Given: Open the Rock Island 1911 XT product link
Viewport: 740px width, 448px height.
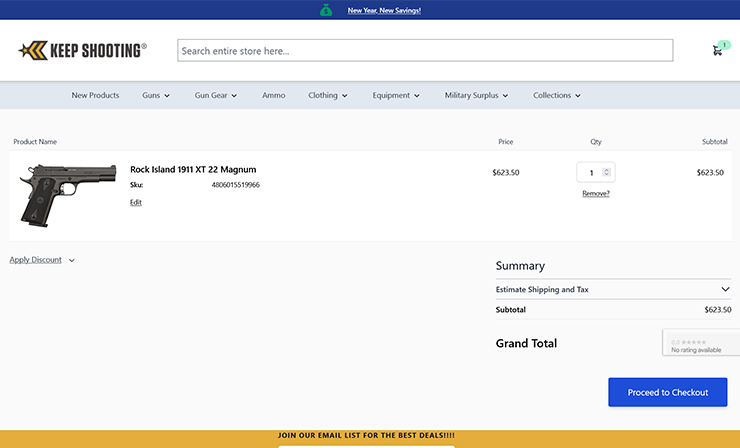Looking at the screenshot, I should coord(193,170).
